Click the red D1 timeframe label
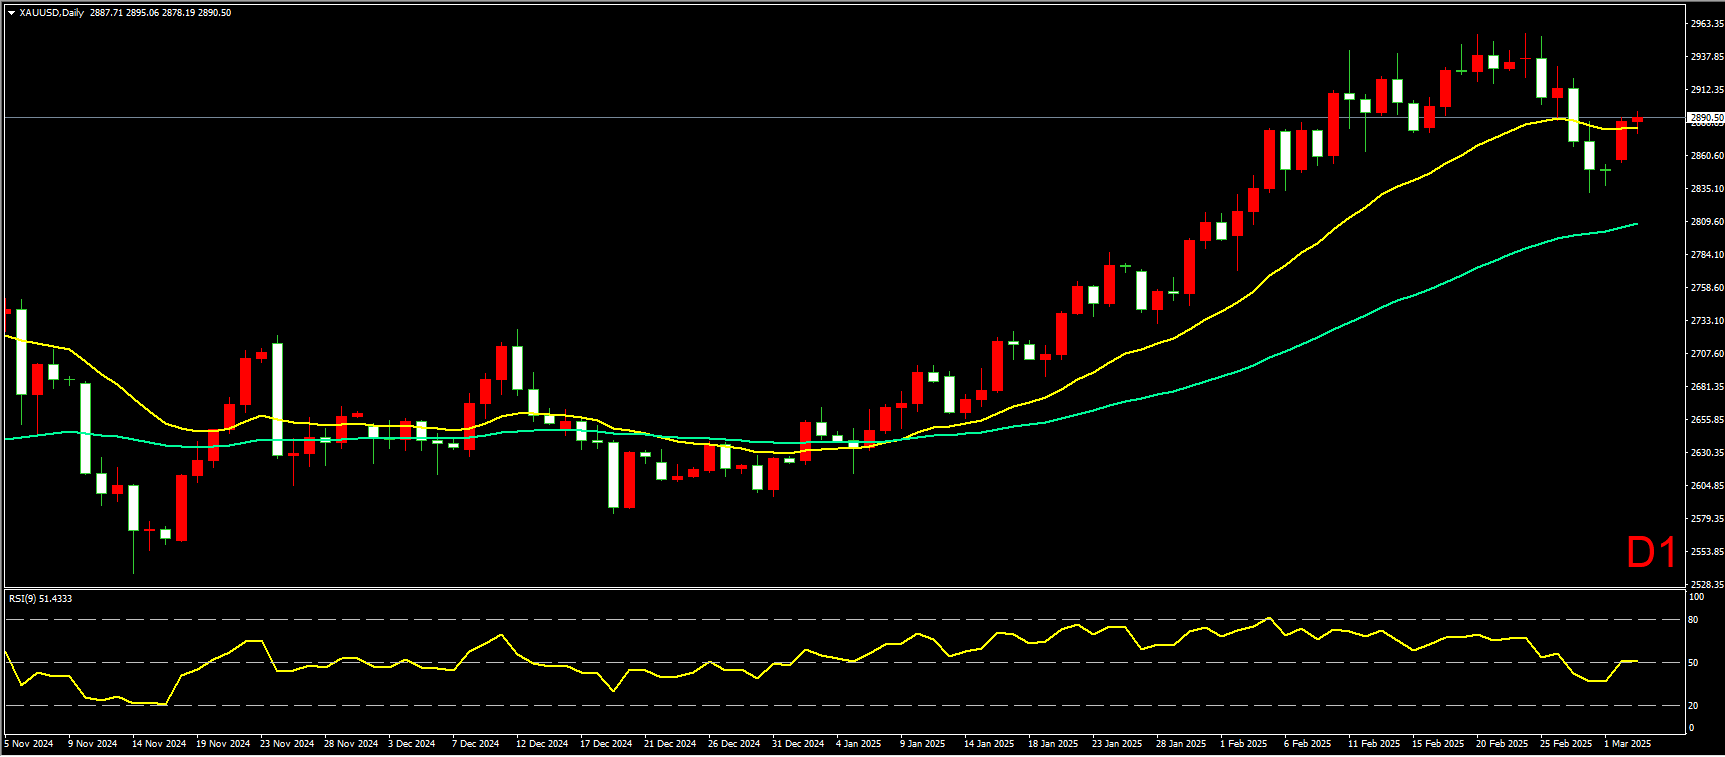 1651,553
